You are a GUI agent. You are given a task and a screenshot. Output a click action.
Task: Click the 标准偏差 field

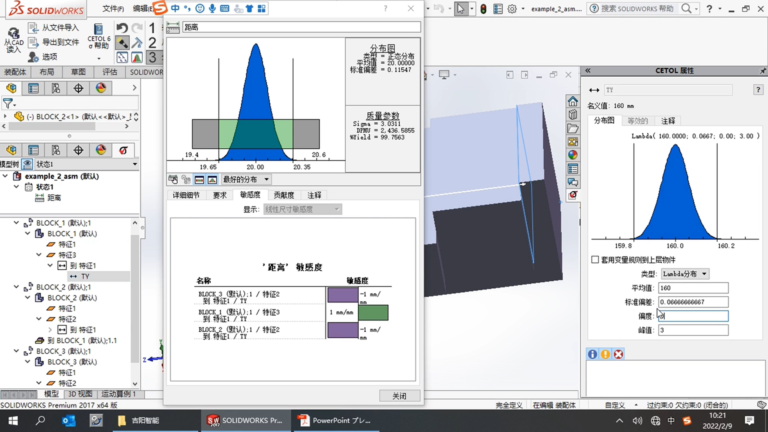[x=693, y=302]
